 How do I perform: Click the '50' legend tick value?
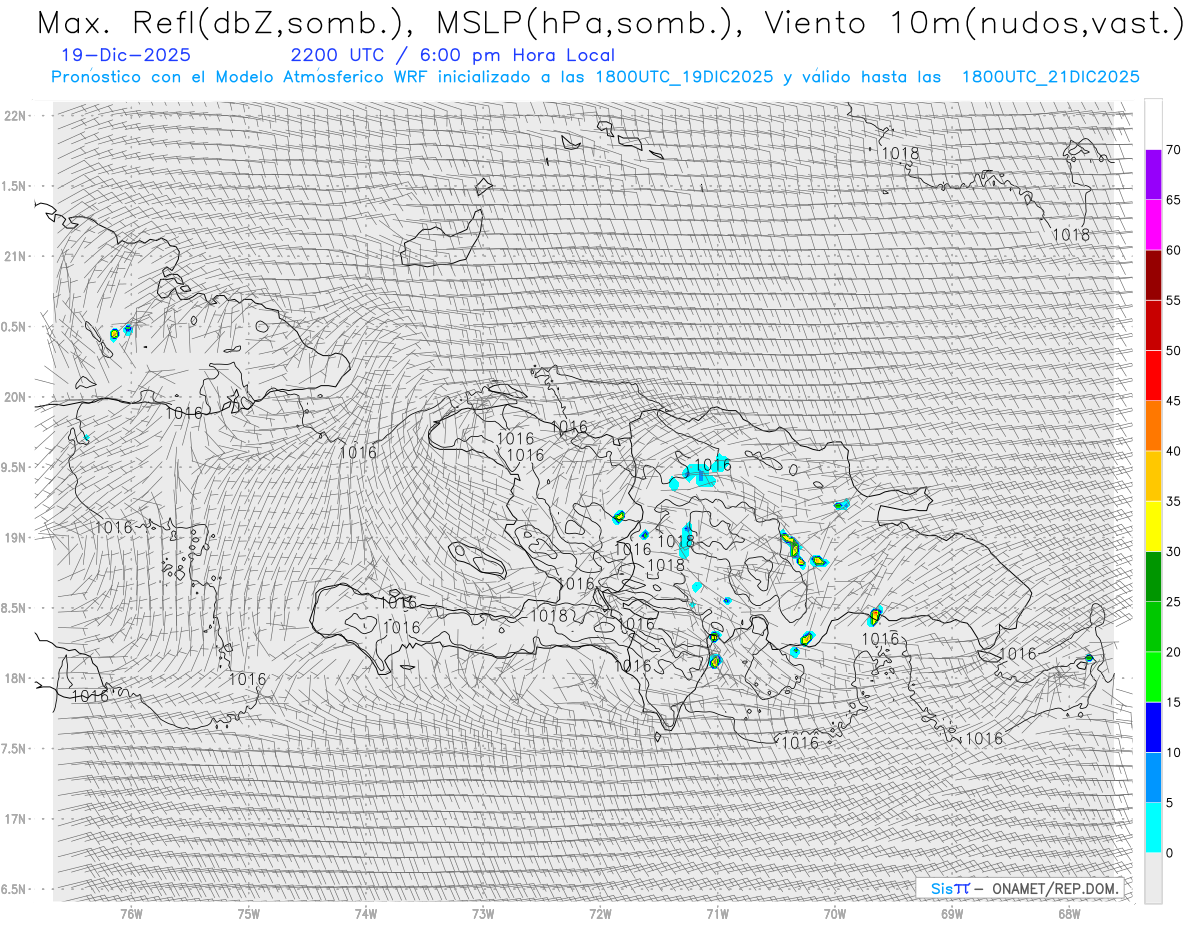[1174, 351]
